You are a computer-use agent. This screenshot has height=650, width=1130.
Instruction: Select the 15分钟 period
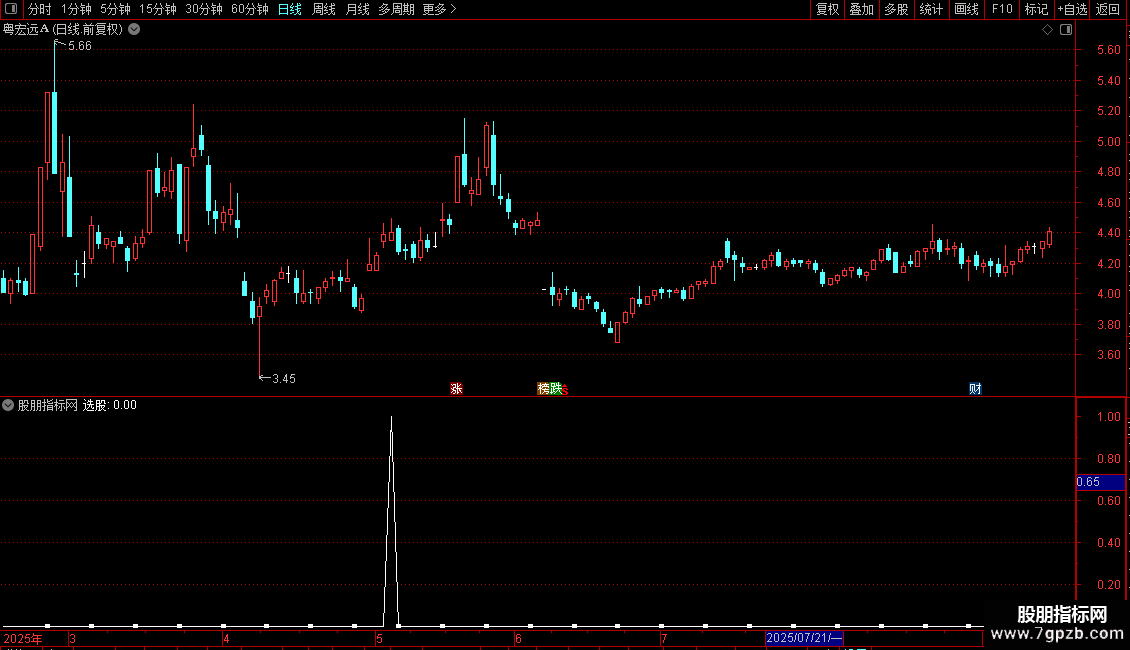tap(158, 9)
